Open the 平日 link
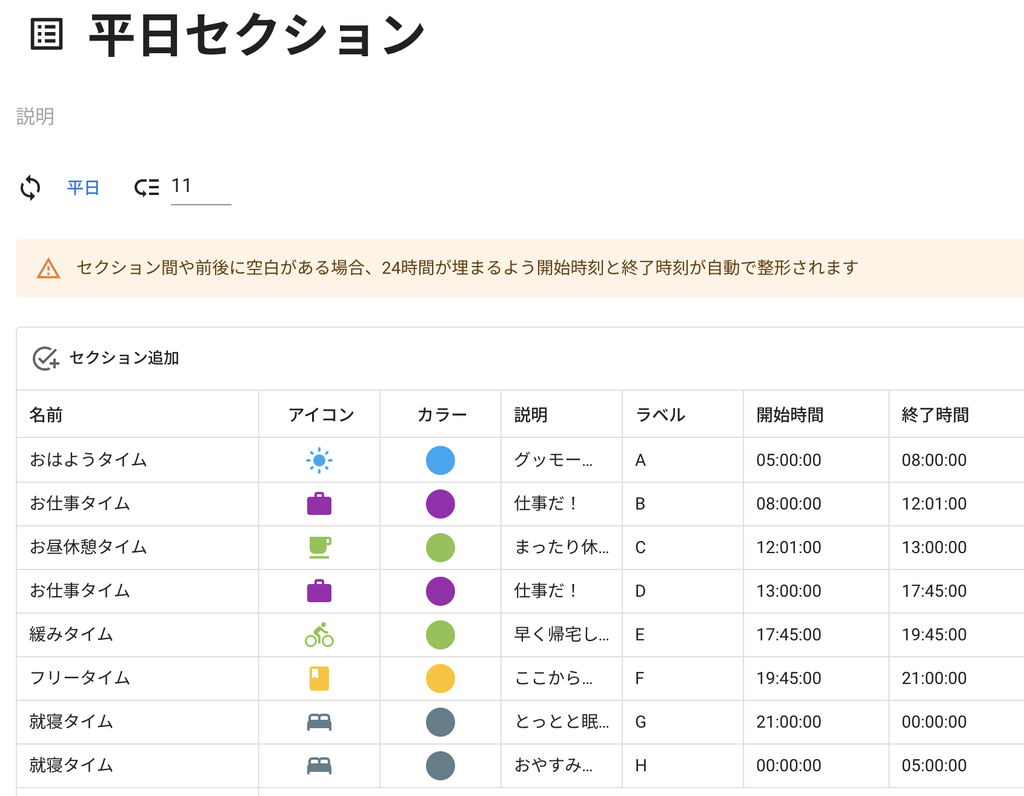The height and width of the screenshot is (796, 1024). tap(83, 188)
